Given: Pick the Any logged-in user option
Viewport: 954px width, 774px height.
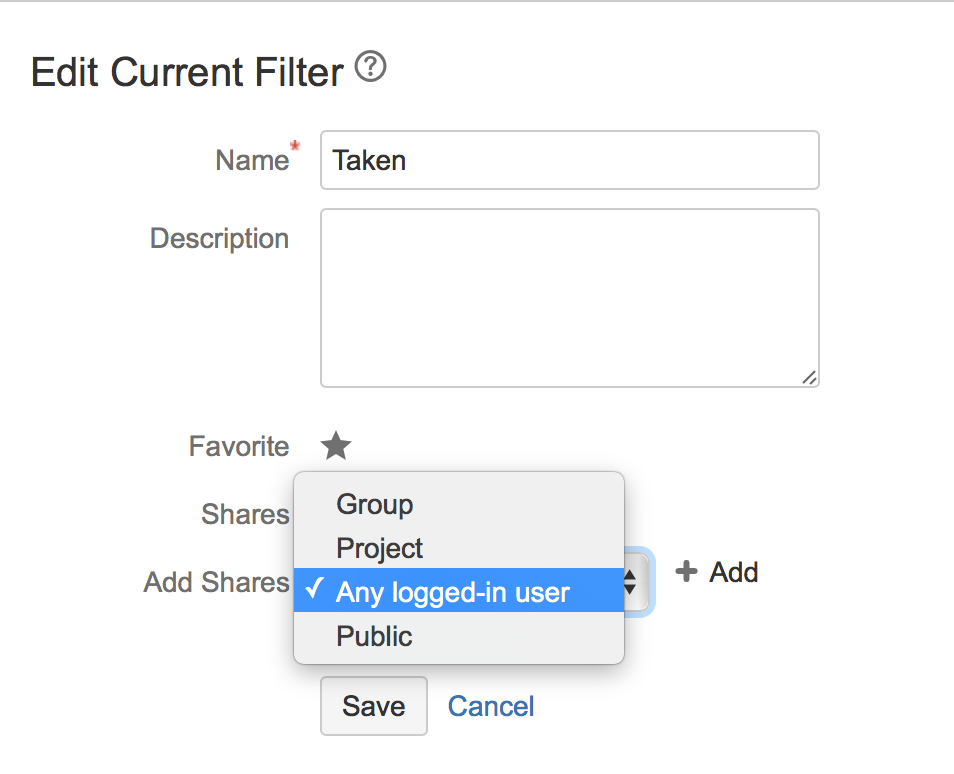Looking at the screenshot, I should 453,592.
